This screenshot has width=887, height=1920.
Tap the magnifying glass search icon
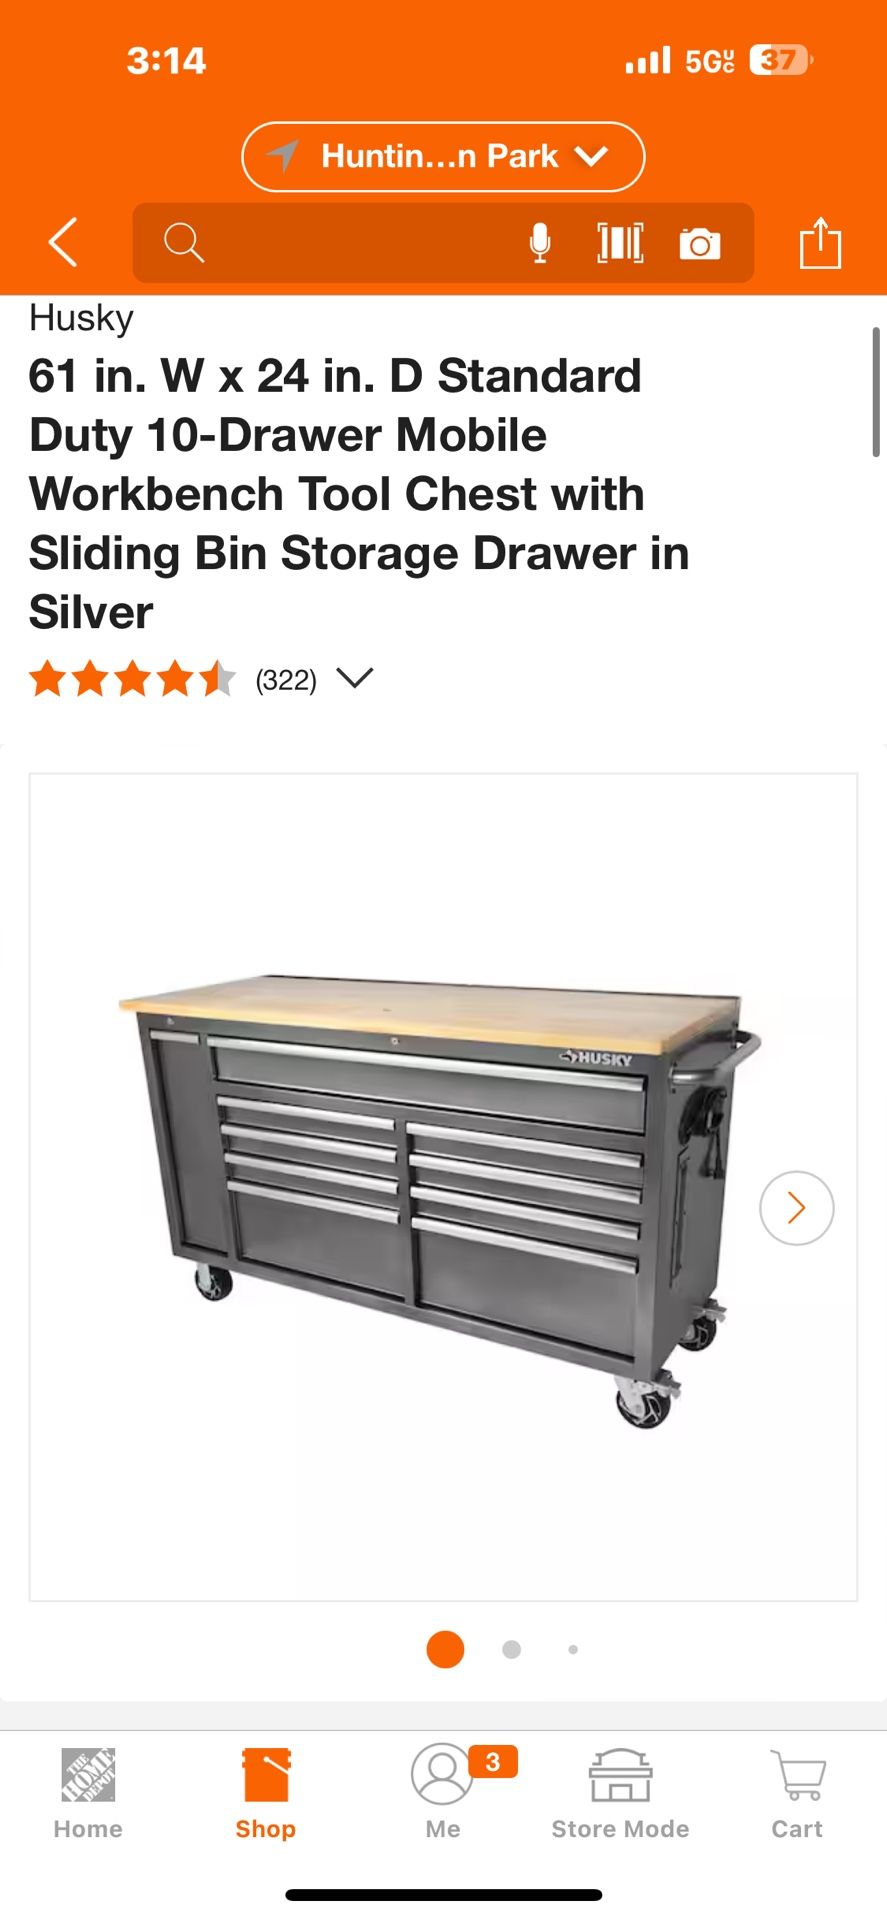pyautogui.click(x=184, y=243)
